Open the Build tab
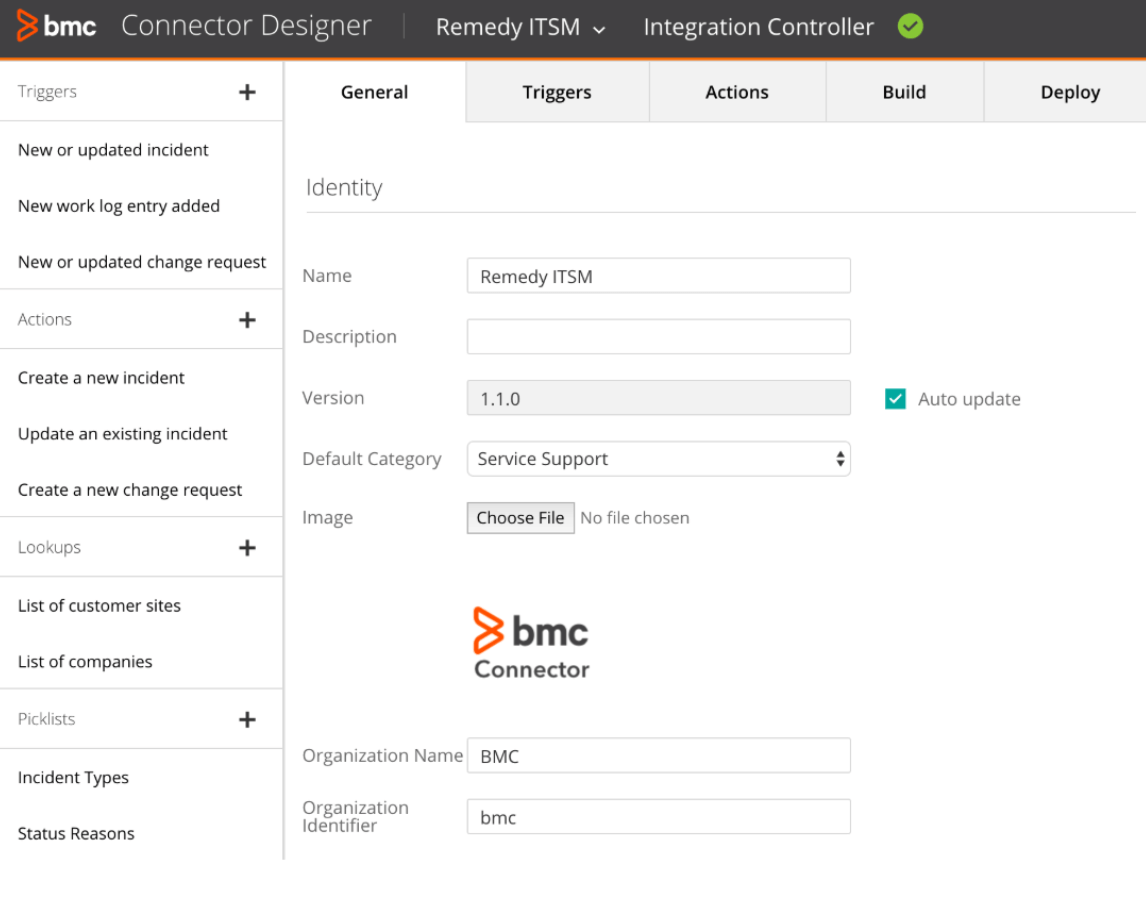This screenshot has width=1146, height=904. (904, 92)
